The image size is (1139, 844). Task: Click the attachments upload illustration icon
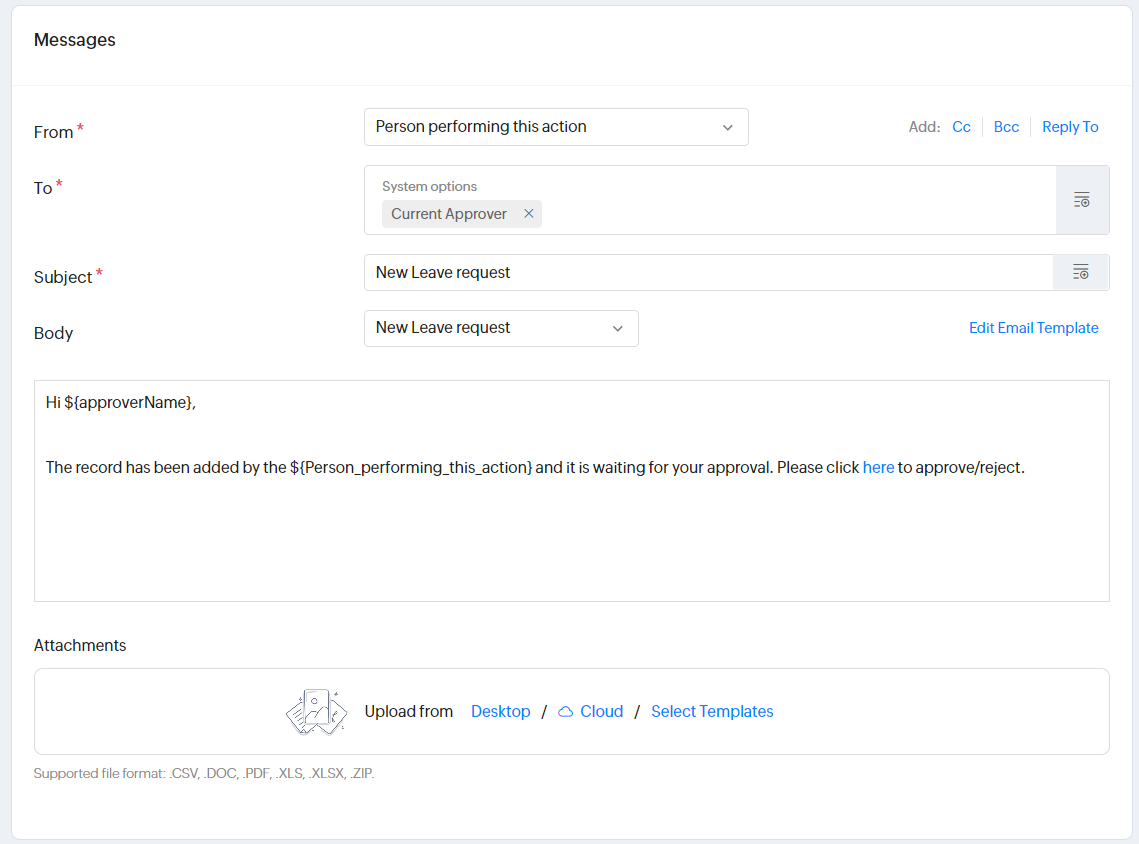click(x=316, y=712)
